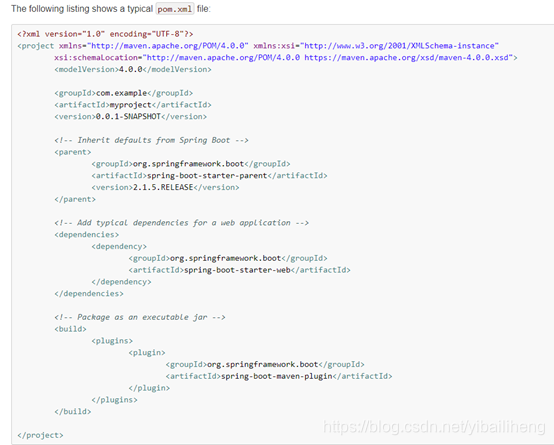Click the xsi:schemaLocation attribute value
This screenshot has width=554, height=445.
click(329, 58)
